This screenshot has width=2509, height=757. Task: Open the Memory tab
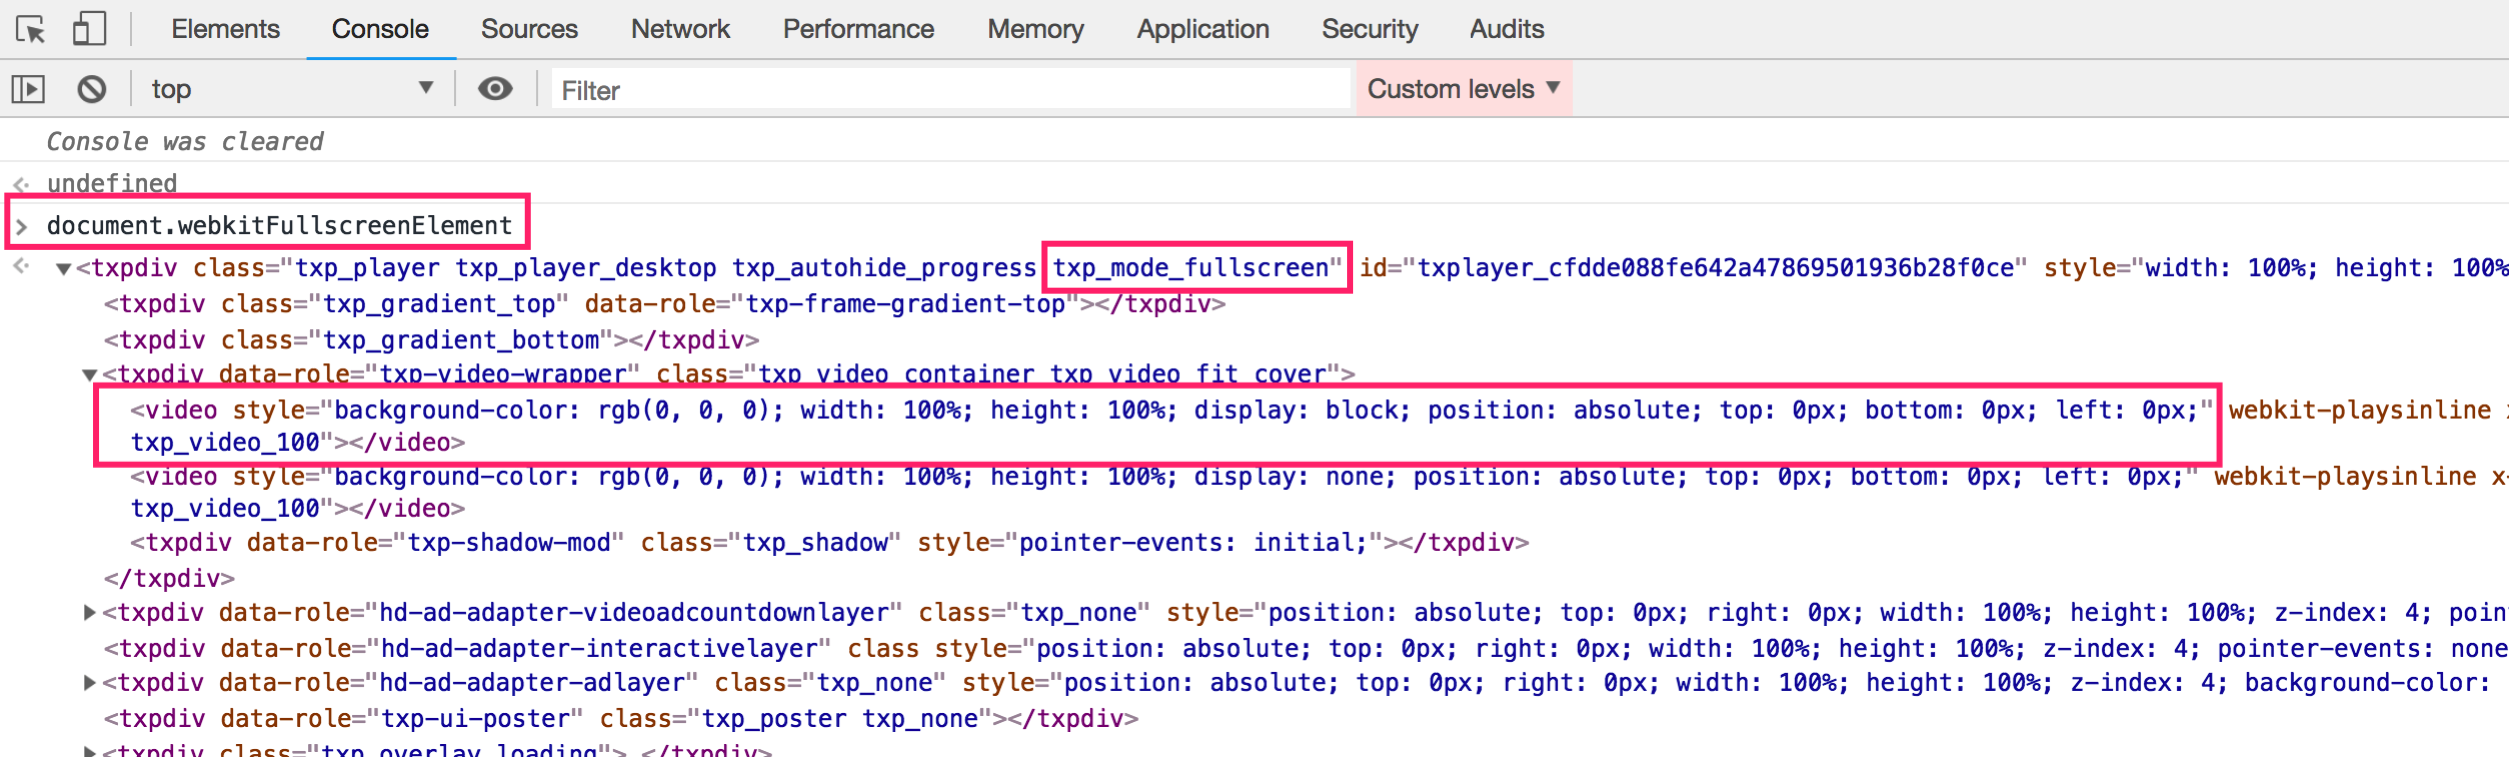pos(1035,29)
